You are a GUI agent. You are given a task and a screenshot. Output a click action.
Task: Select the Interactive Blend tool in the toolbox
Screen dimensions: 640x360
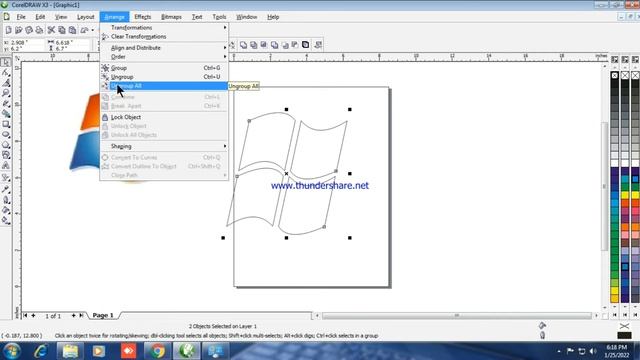point(6,178)
